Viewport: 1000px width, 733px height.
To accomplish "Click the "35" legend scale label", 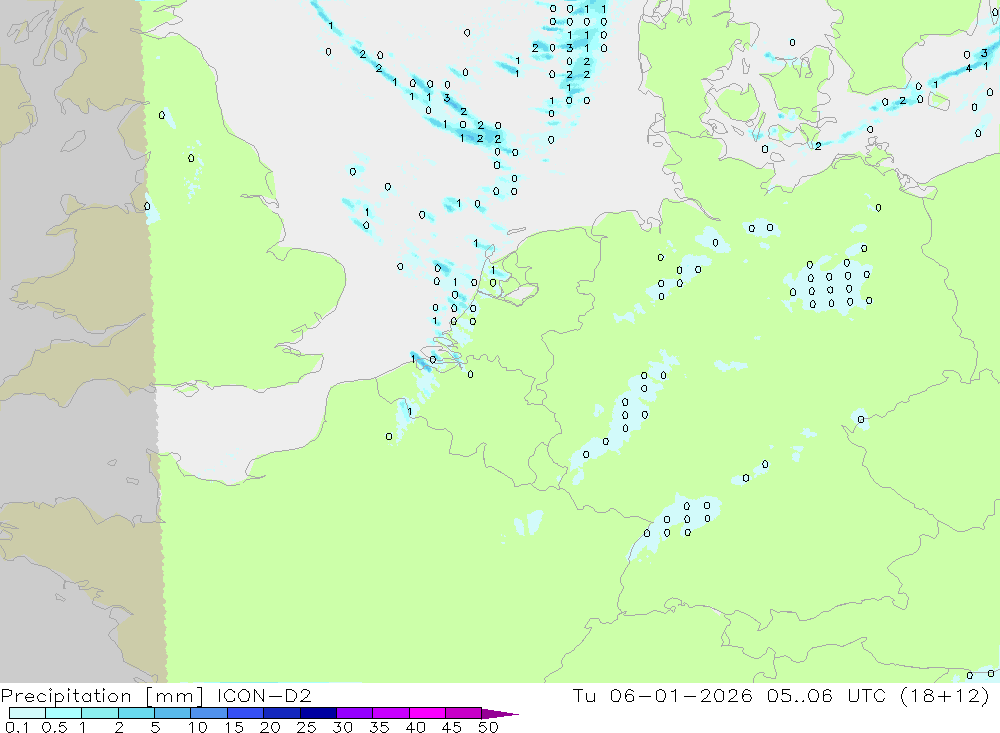I will (379, 727).
